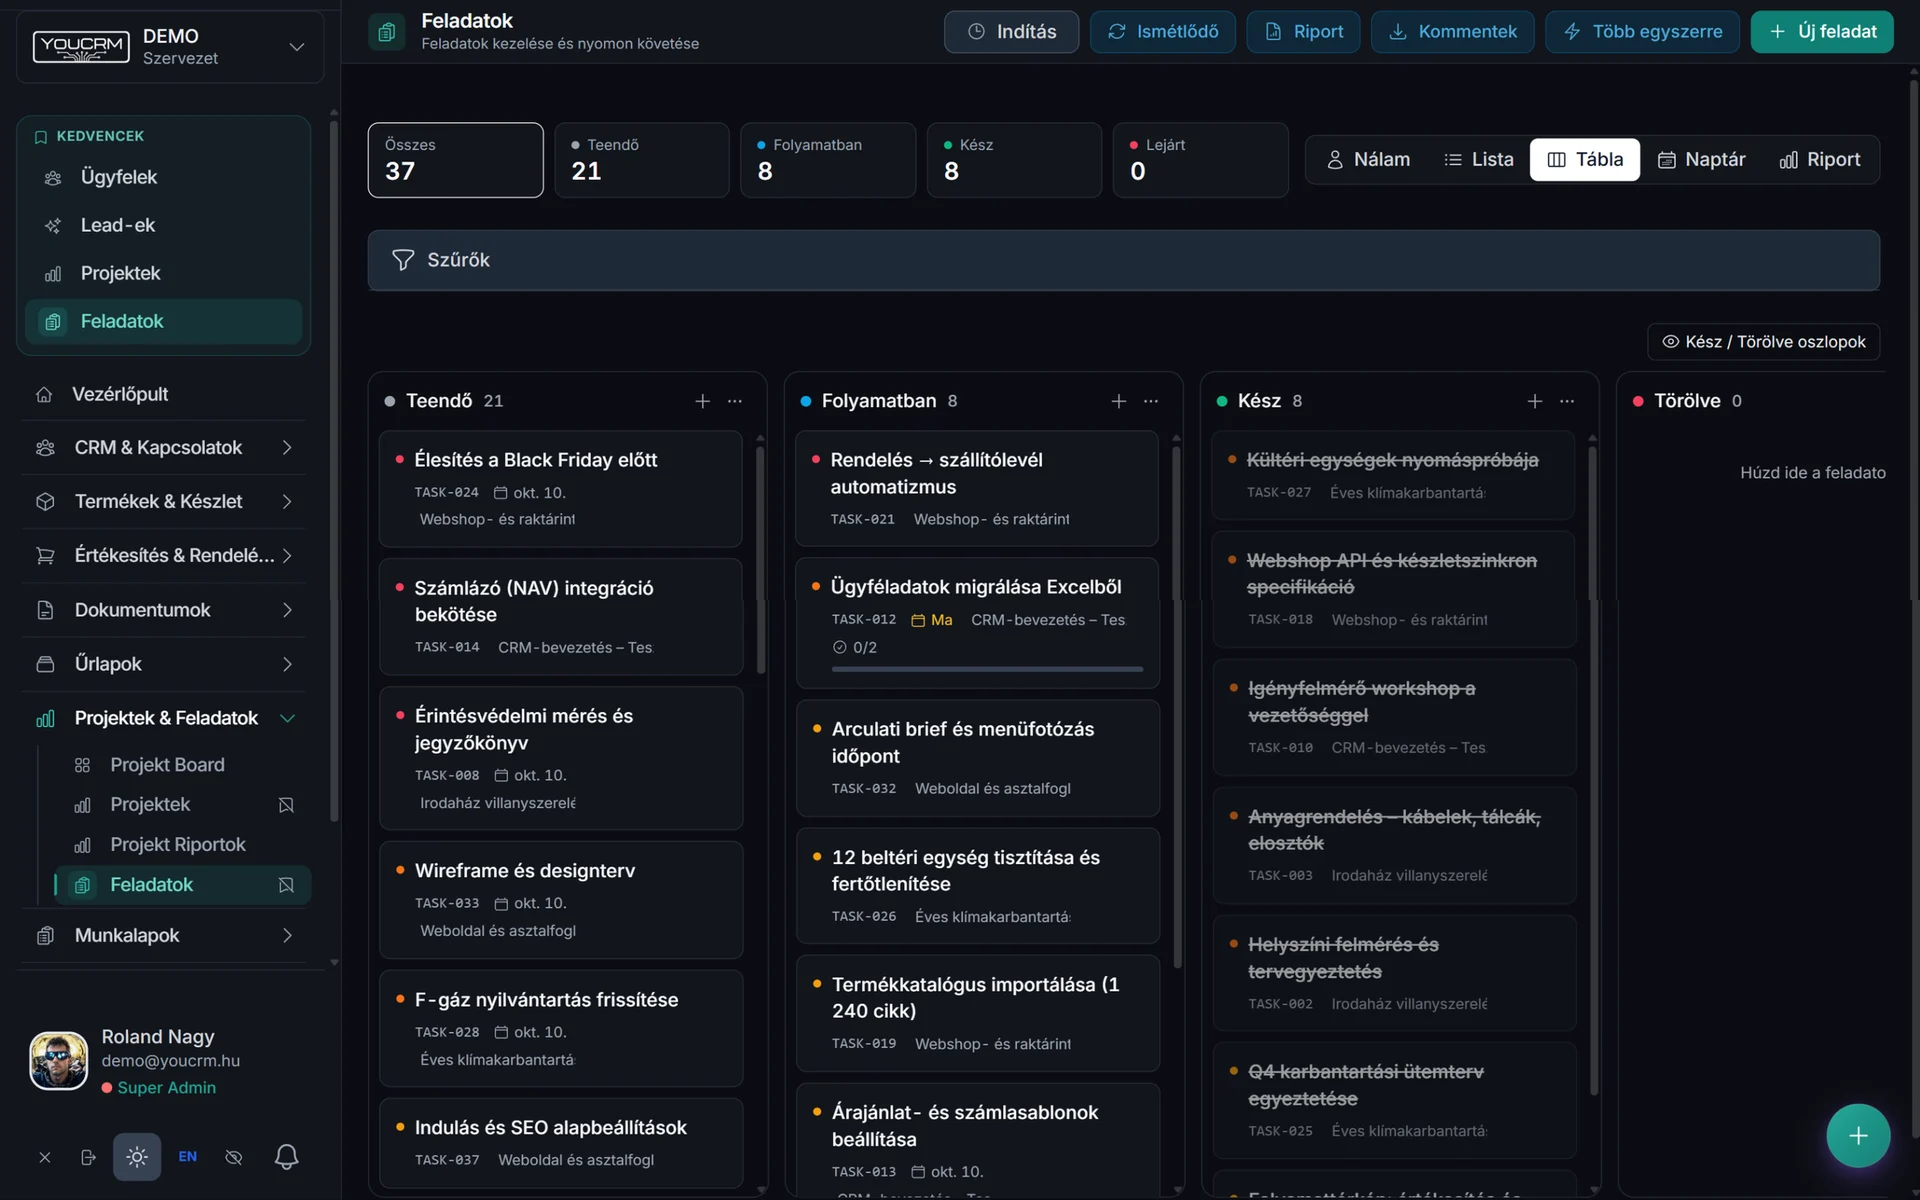Filter by Folyamatban stat card

pyautogui.click(x=827, y=160)
